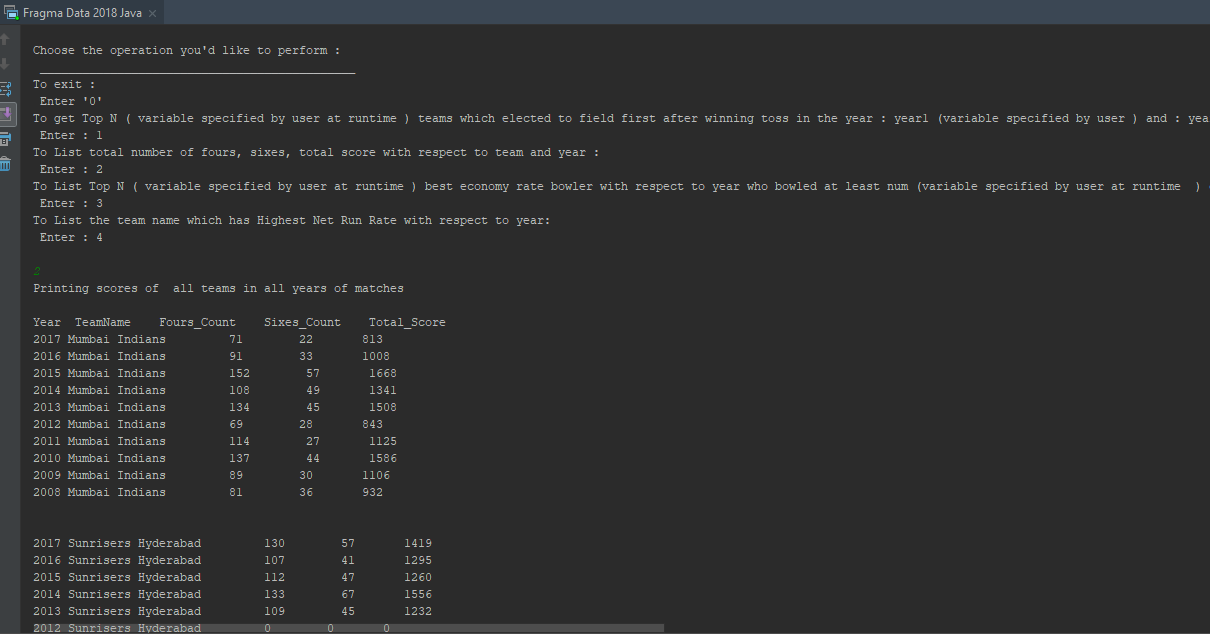Click 'Choose the operation you'd like to perform' line
This screenshot has width=1210, height=634.
186,50
